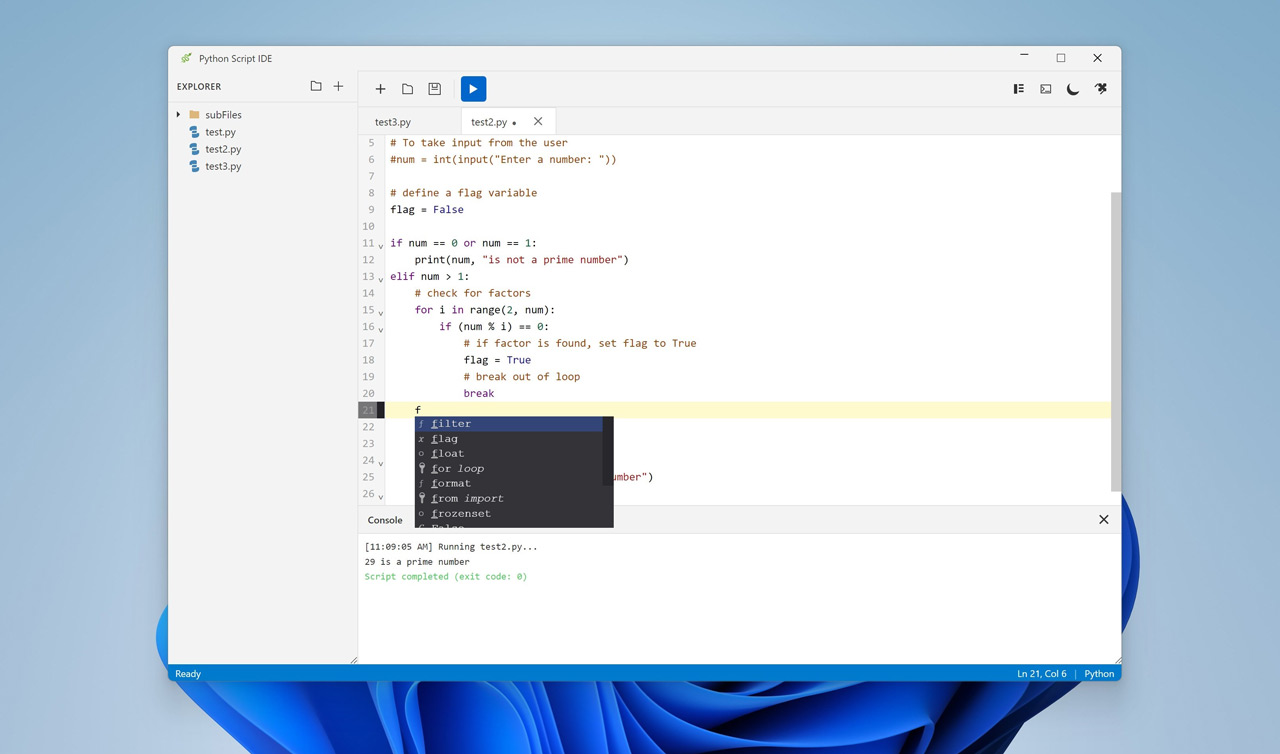Select the subFiles folder
Screen dimensions: 1280x754
tap(223, 115)
